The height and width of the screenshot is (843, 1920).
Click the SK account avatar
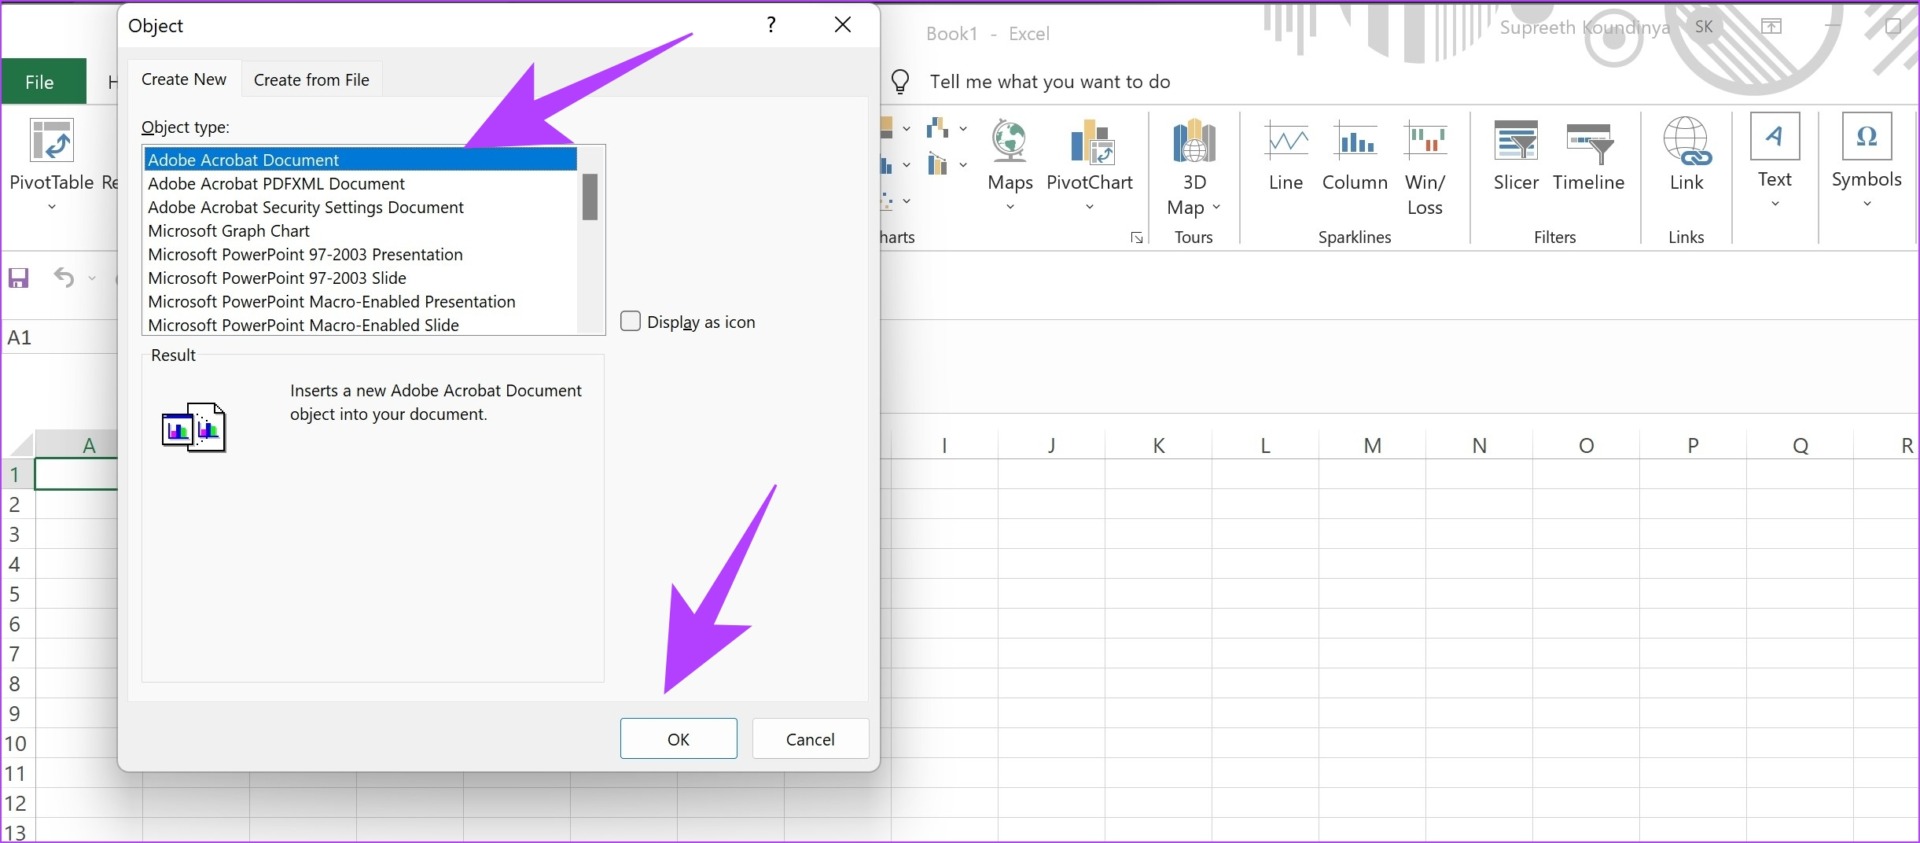click(x=1704, y=27)
